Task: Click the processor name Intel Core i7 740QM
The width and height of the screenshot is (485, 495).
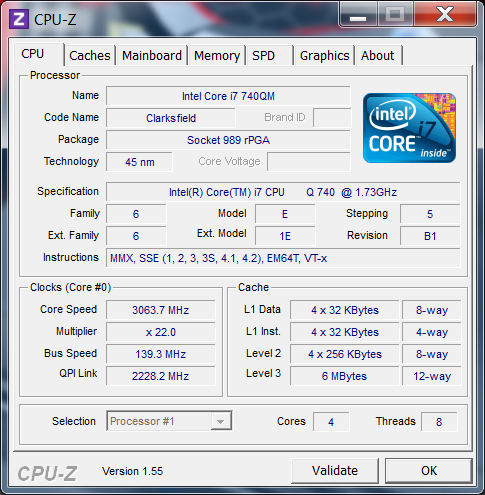Action: coord(228,96)
